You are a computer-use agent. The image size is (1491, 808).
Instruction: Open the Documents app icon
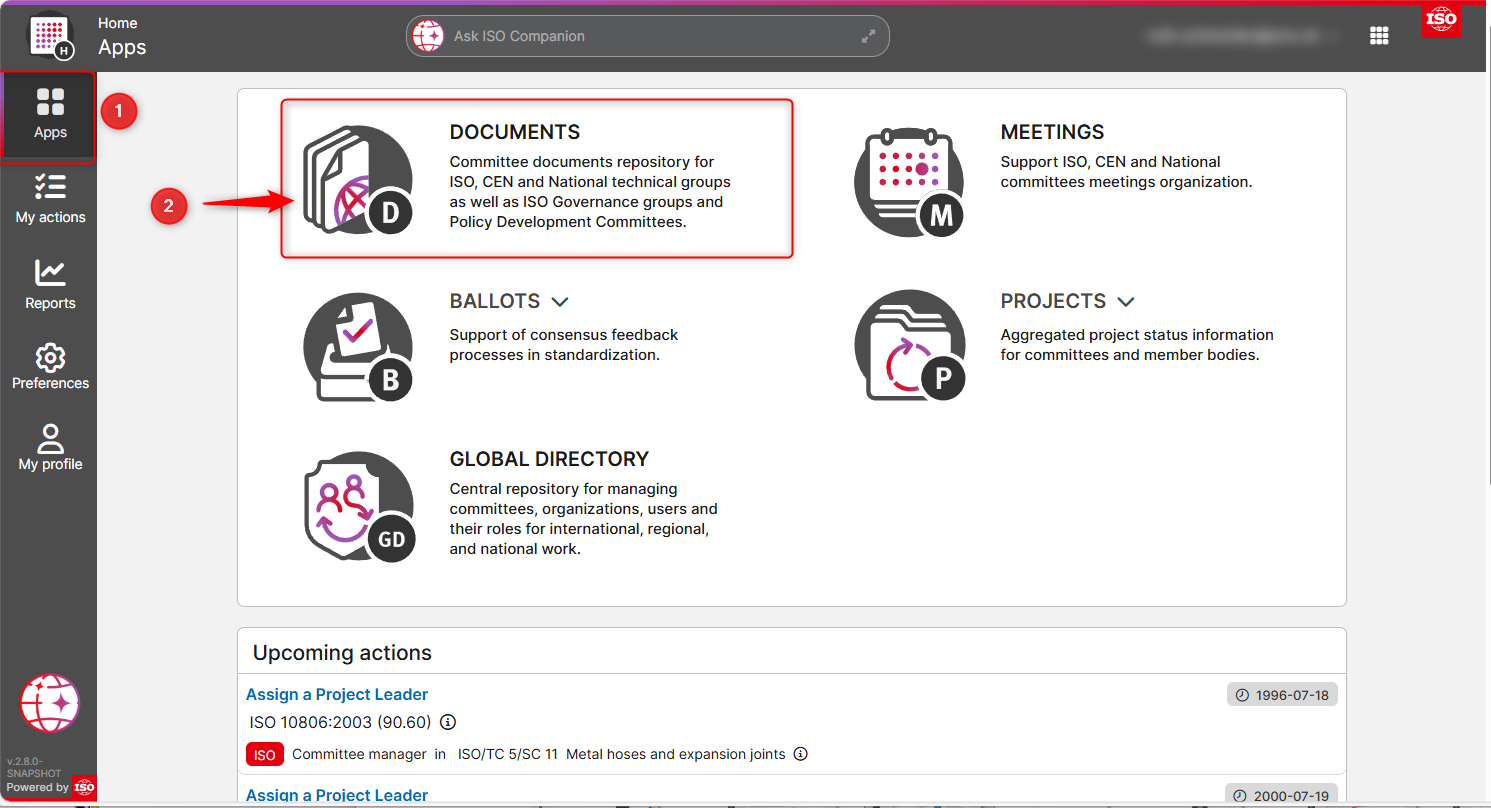(x=358, y=181)
